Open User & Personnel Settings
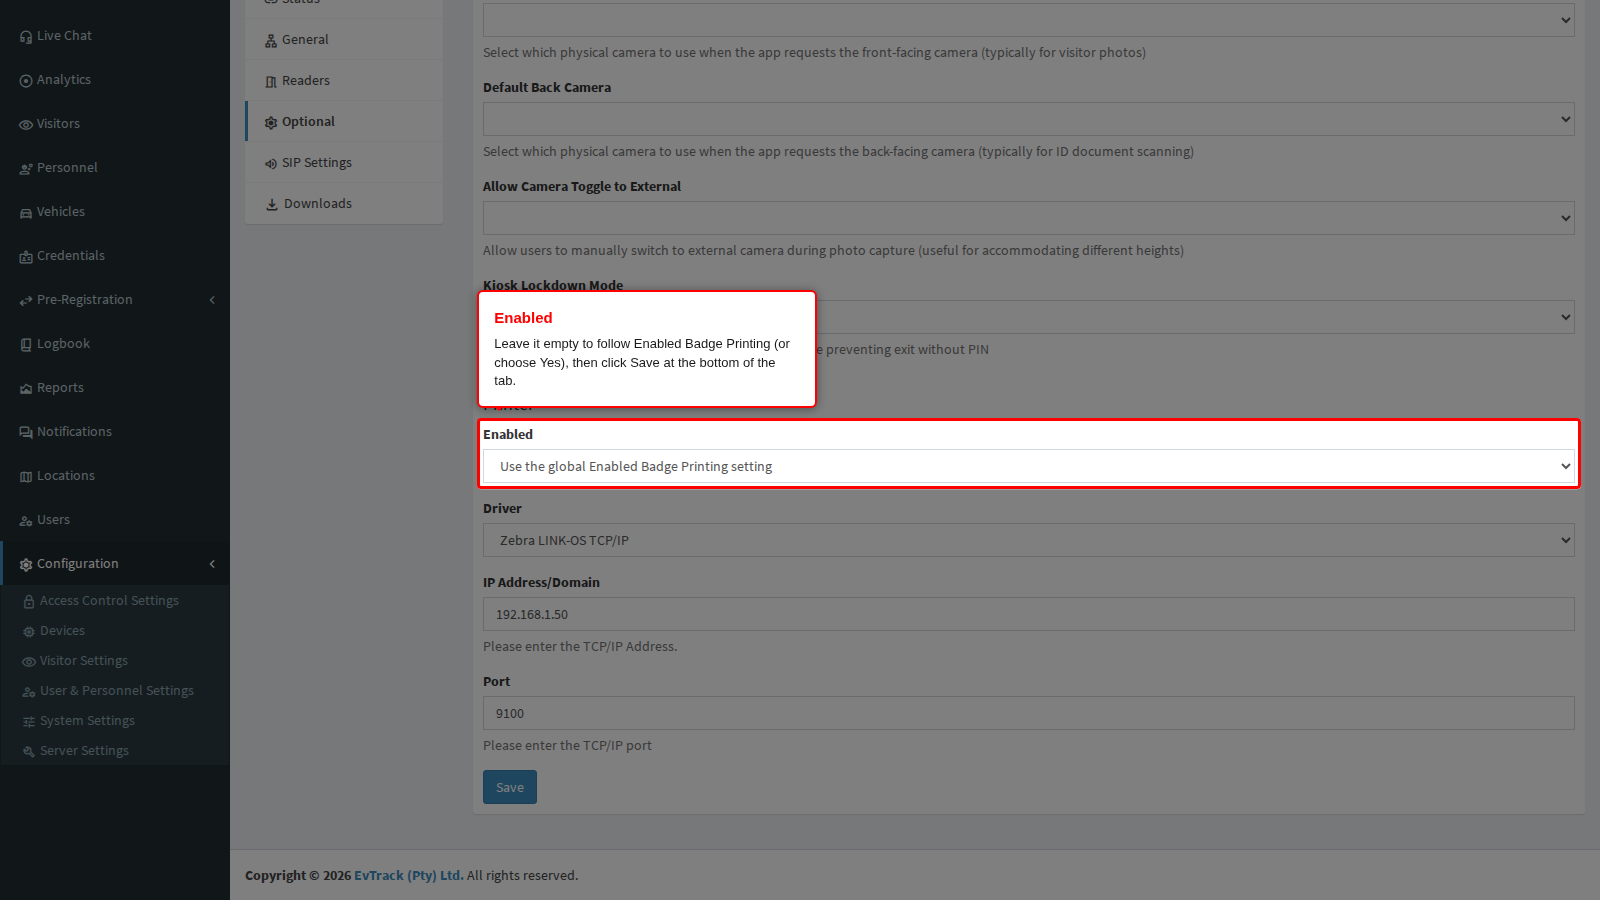The height and width of the screenshot is (900, 1600). [x=115, y=691]
